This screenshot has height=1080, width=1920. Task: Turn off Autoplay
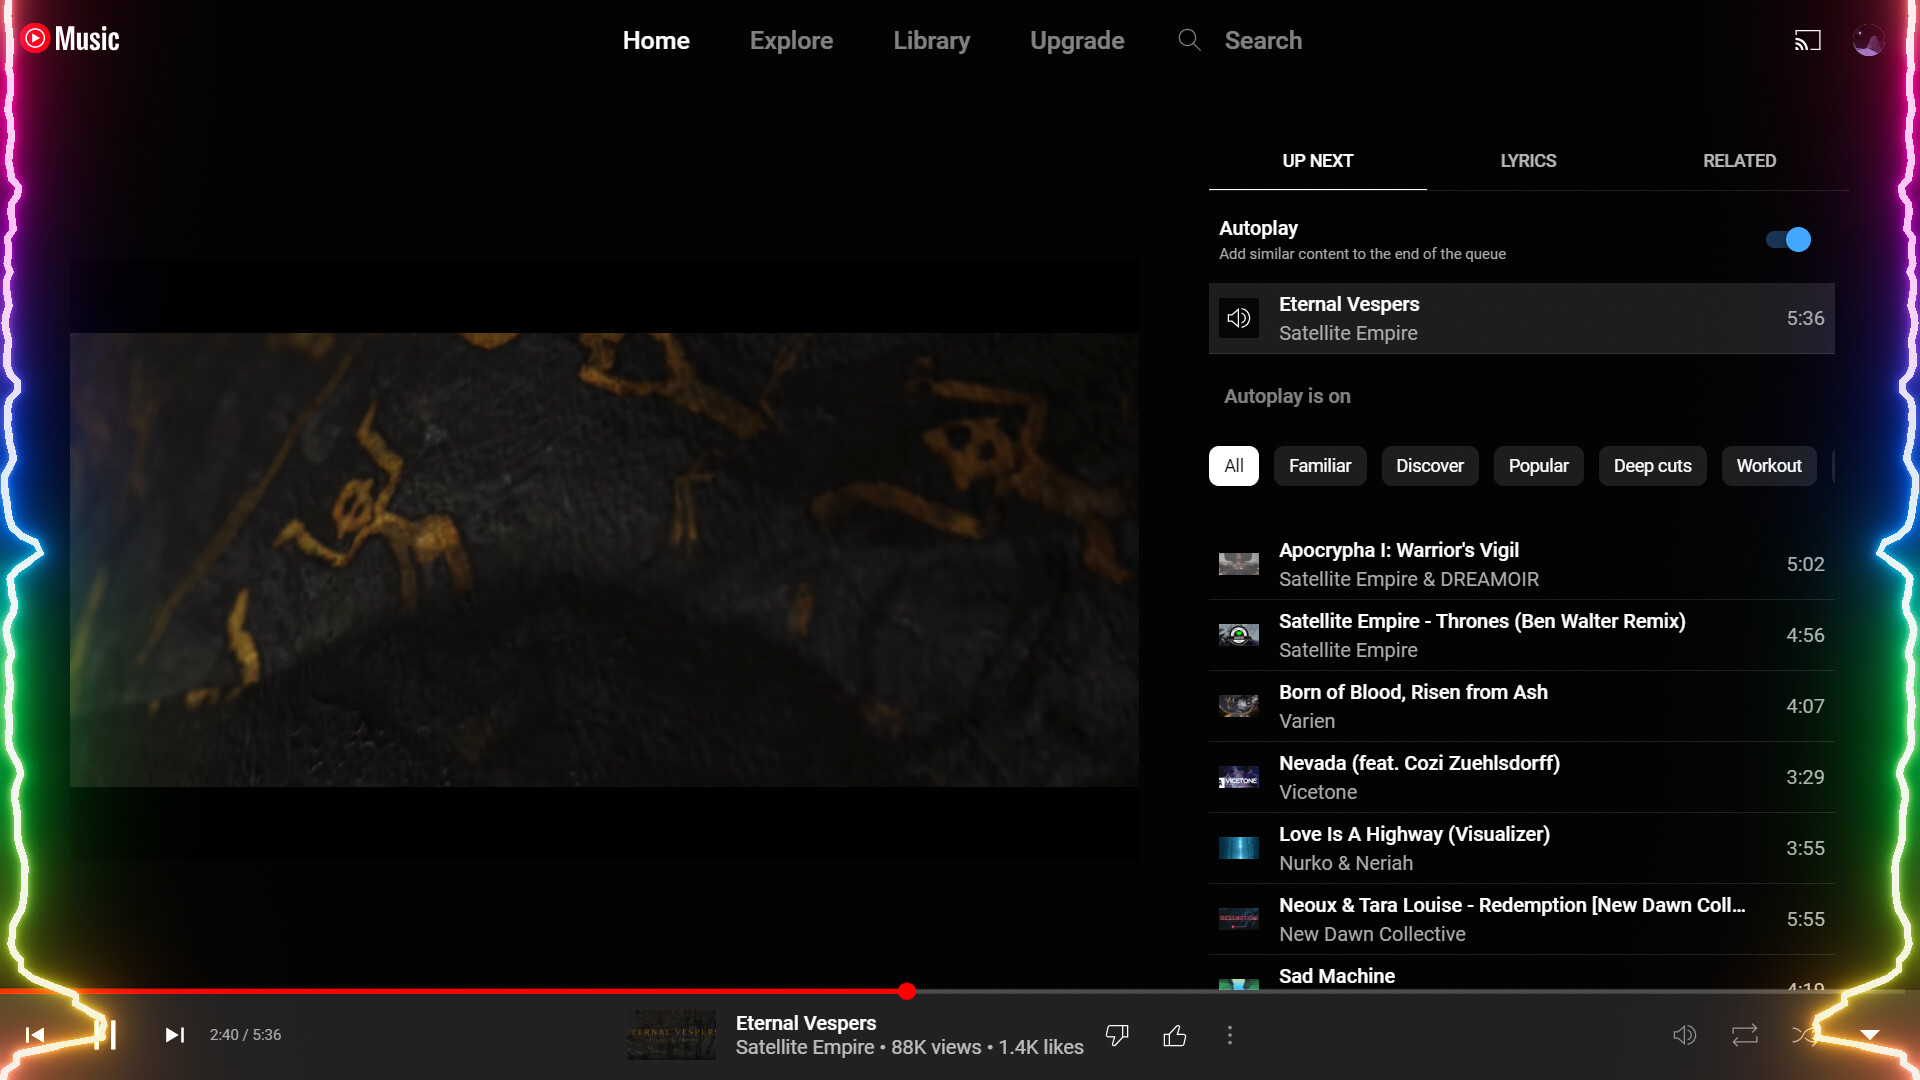coord(1788,239)
